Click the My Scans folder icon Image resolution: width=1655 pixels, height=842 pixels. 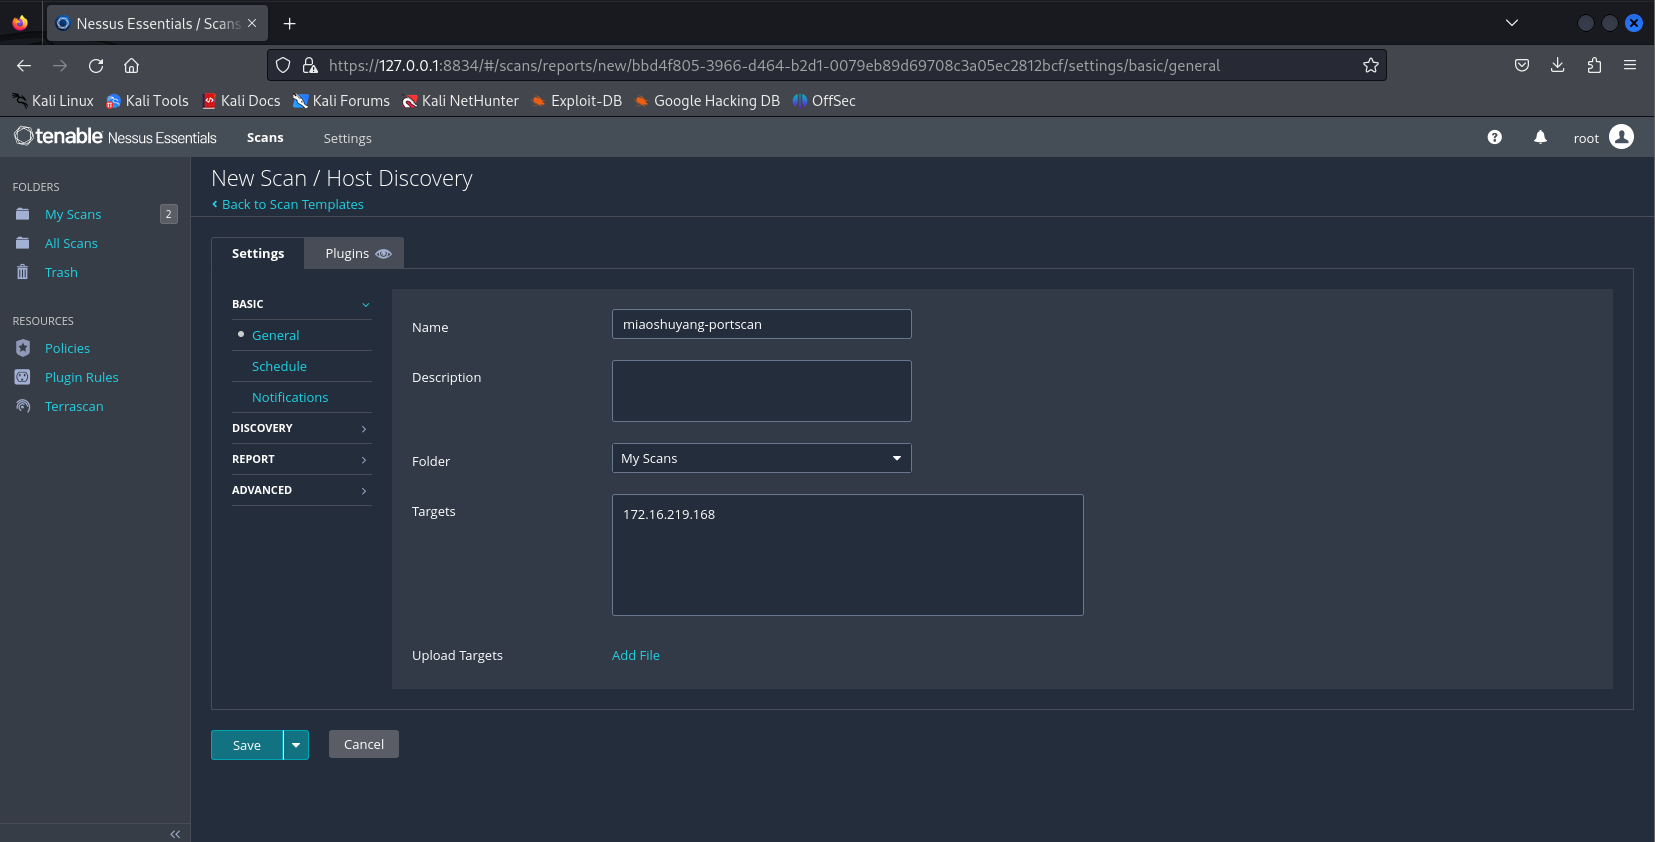pyautogui.click(x=23, y=214)
